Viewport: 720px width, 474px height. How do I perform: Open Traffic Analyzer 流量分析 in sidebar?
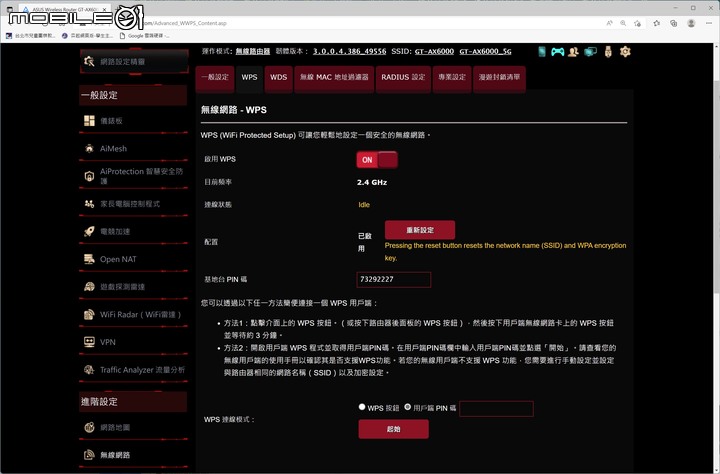134,369
